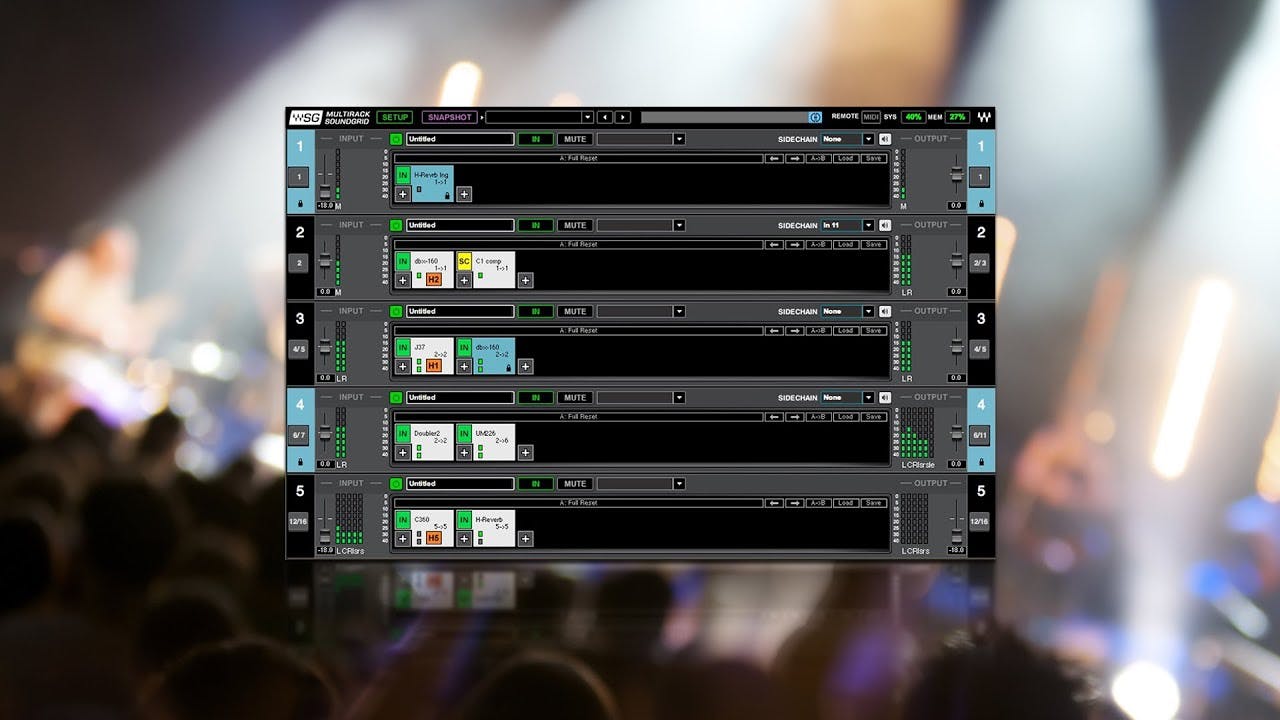
Task: Click the A: Full Reset bar on rack 2
Action: [578, 244]
